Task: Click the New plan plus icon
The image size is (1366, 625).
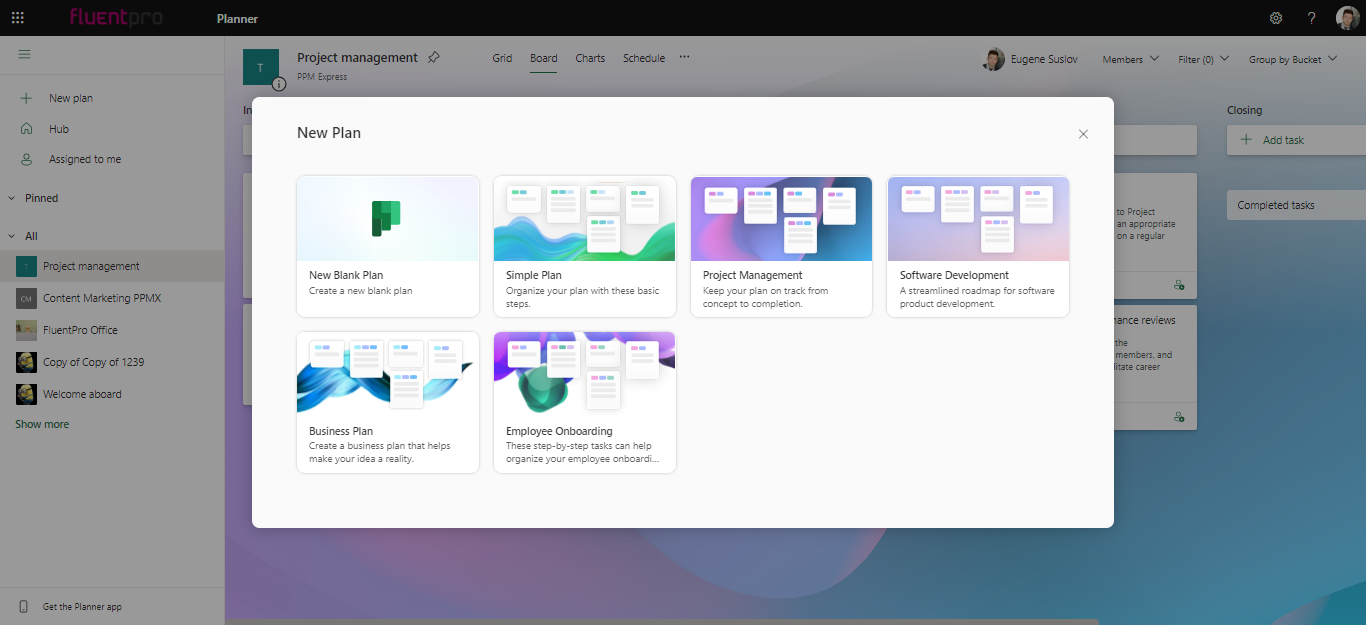Action: (x=26, y=98)
